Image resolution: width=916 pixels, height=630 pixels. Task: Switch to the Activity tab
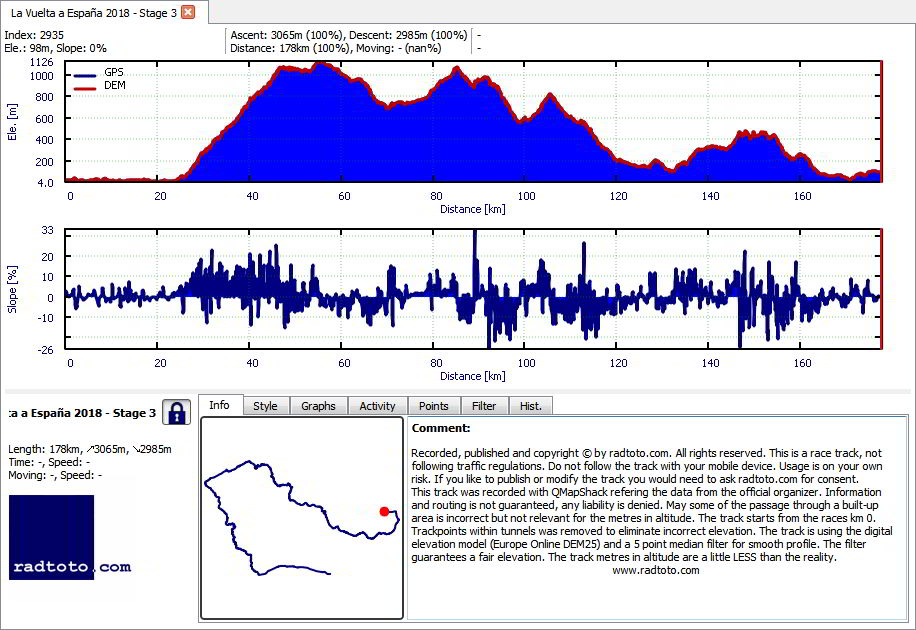pos(377,406)
